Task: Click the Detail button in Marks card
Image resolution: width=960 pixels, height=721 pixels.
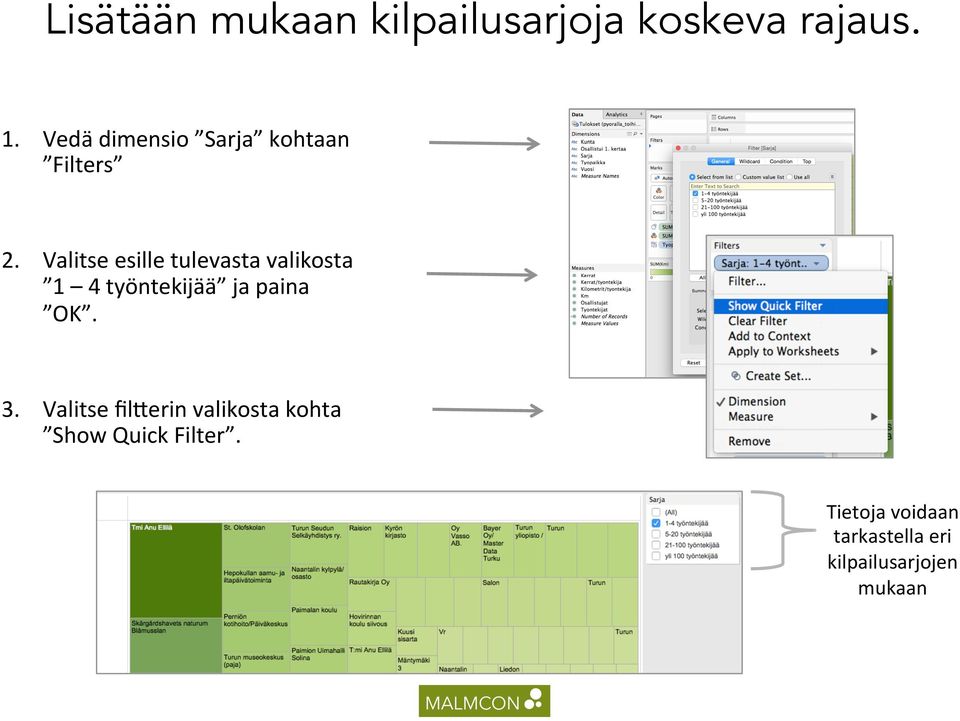Action: [658, 212]
